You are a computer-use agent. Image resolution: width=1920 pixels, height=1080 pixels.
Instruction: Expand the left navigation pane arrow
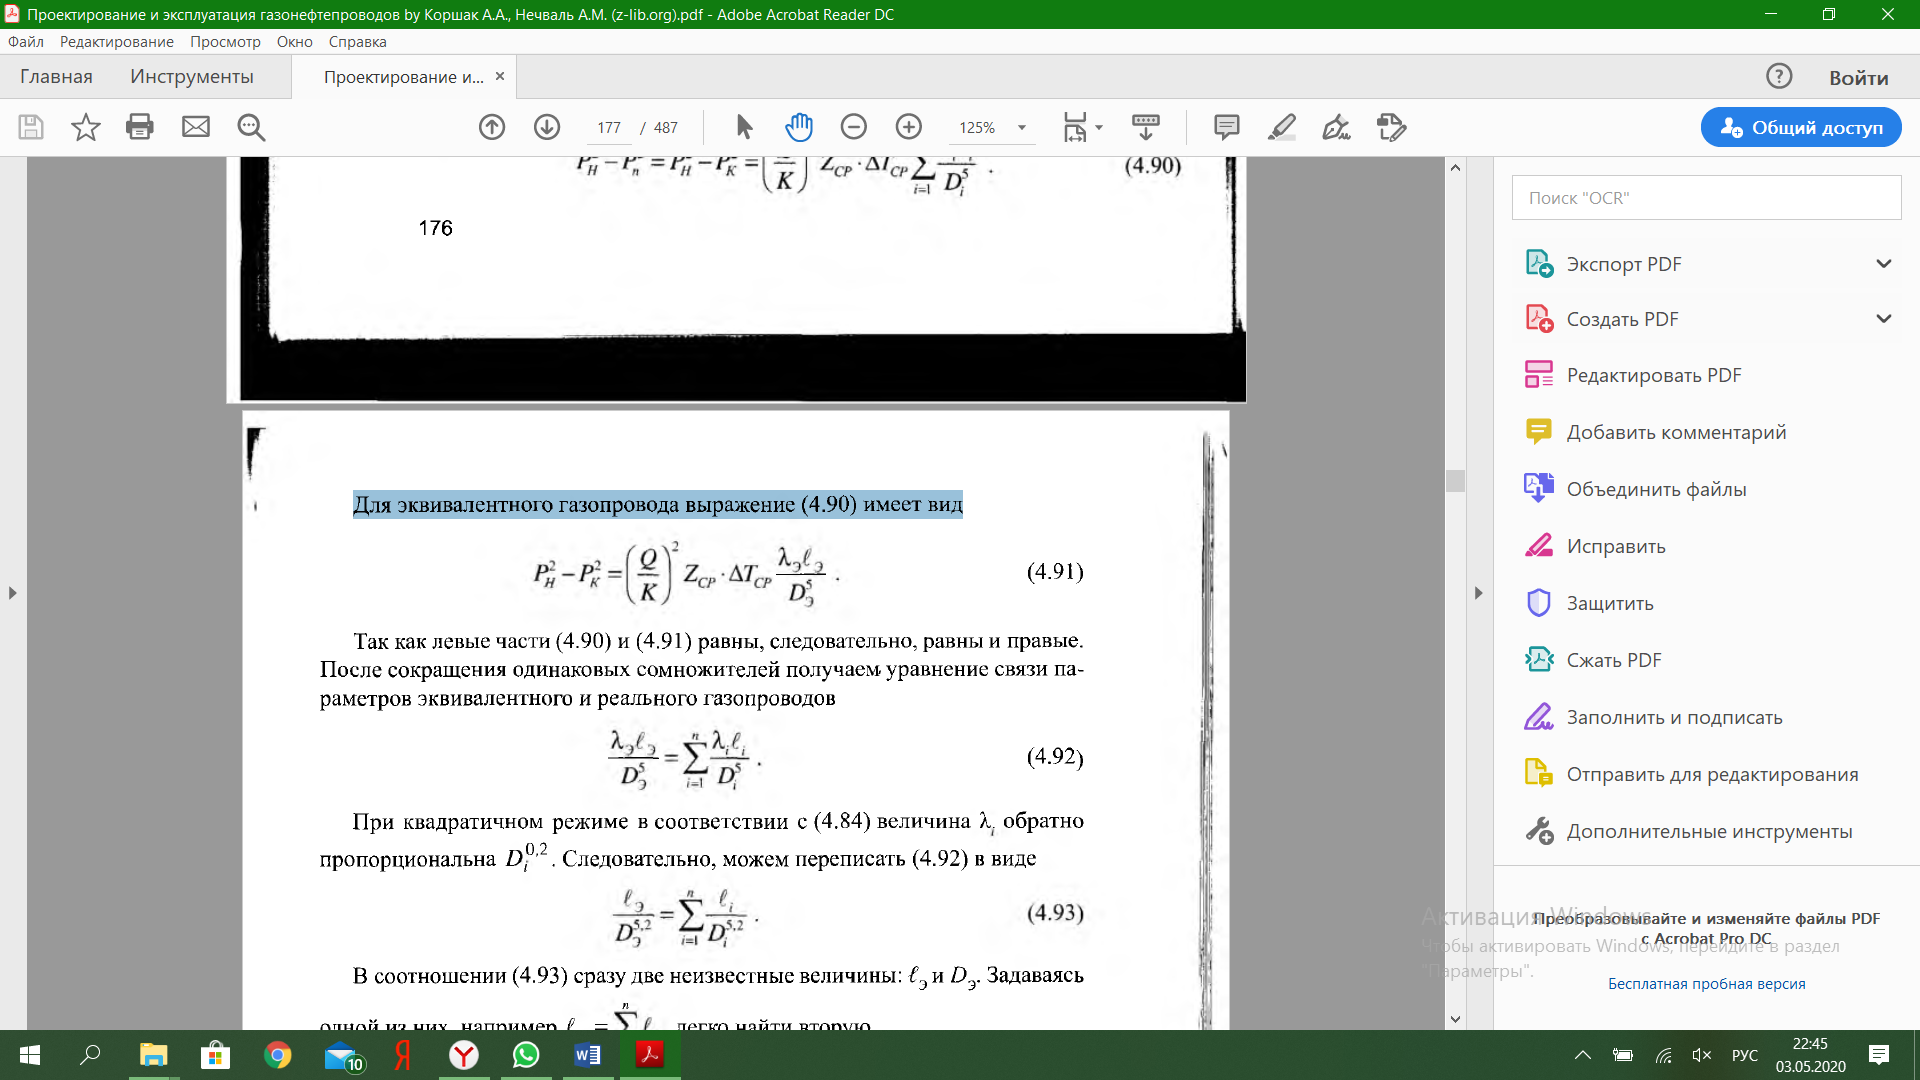pos(12,593)
